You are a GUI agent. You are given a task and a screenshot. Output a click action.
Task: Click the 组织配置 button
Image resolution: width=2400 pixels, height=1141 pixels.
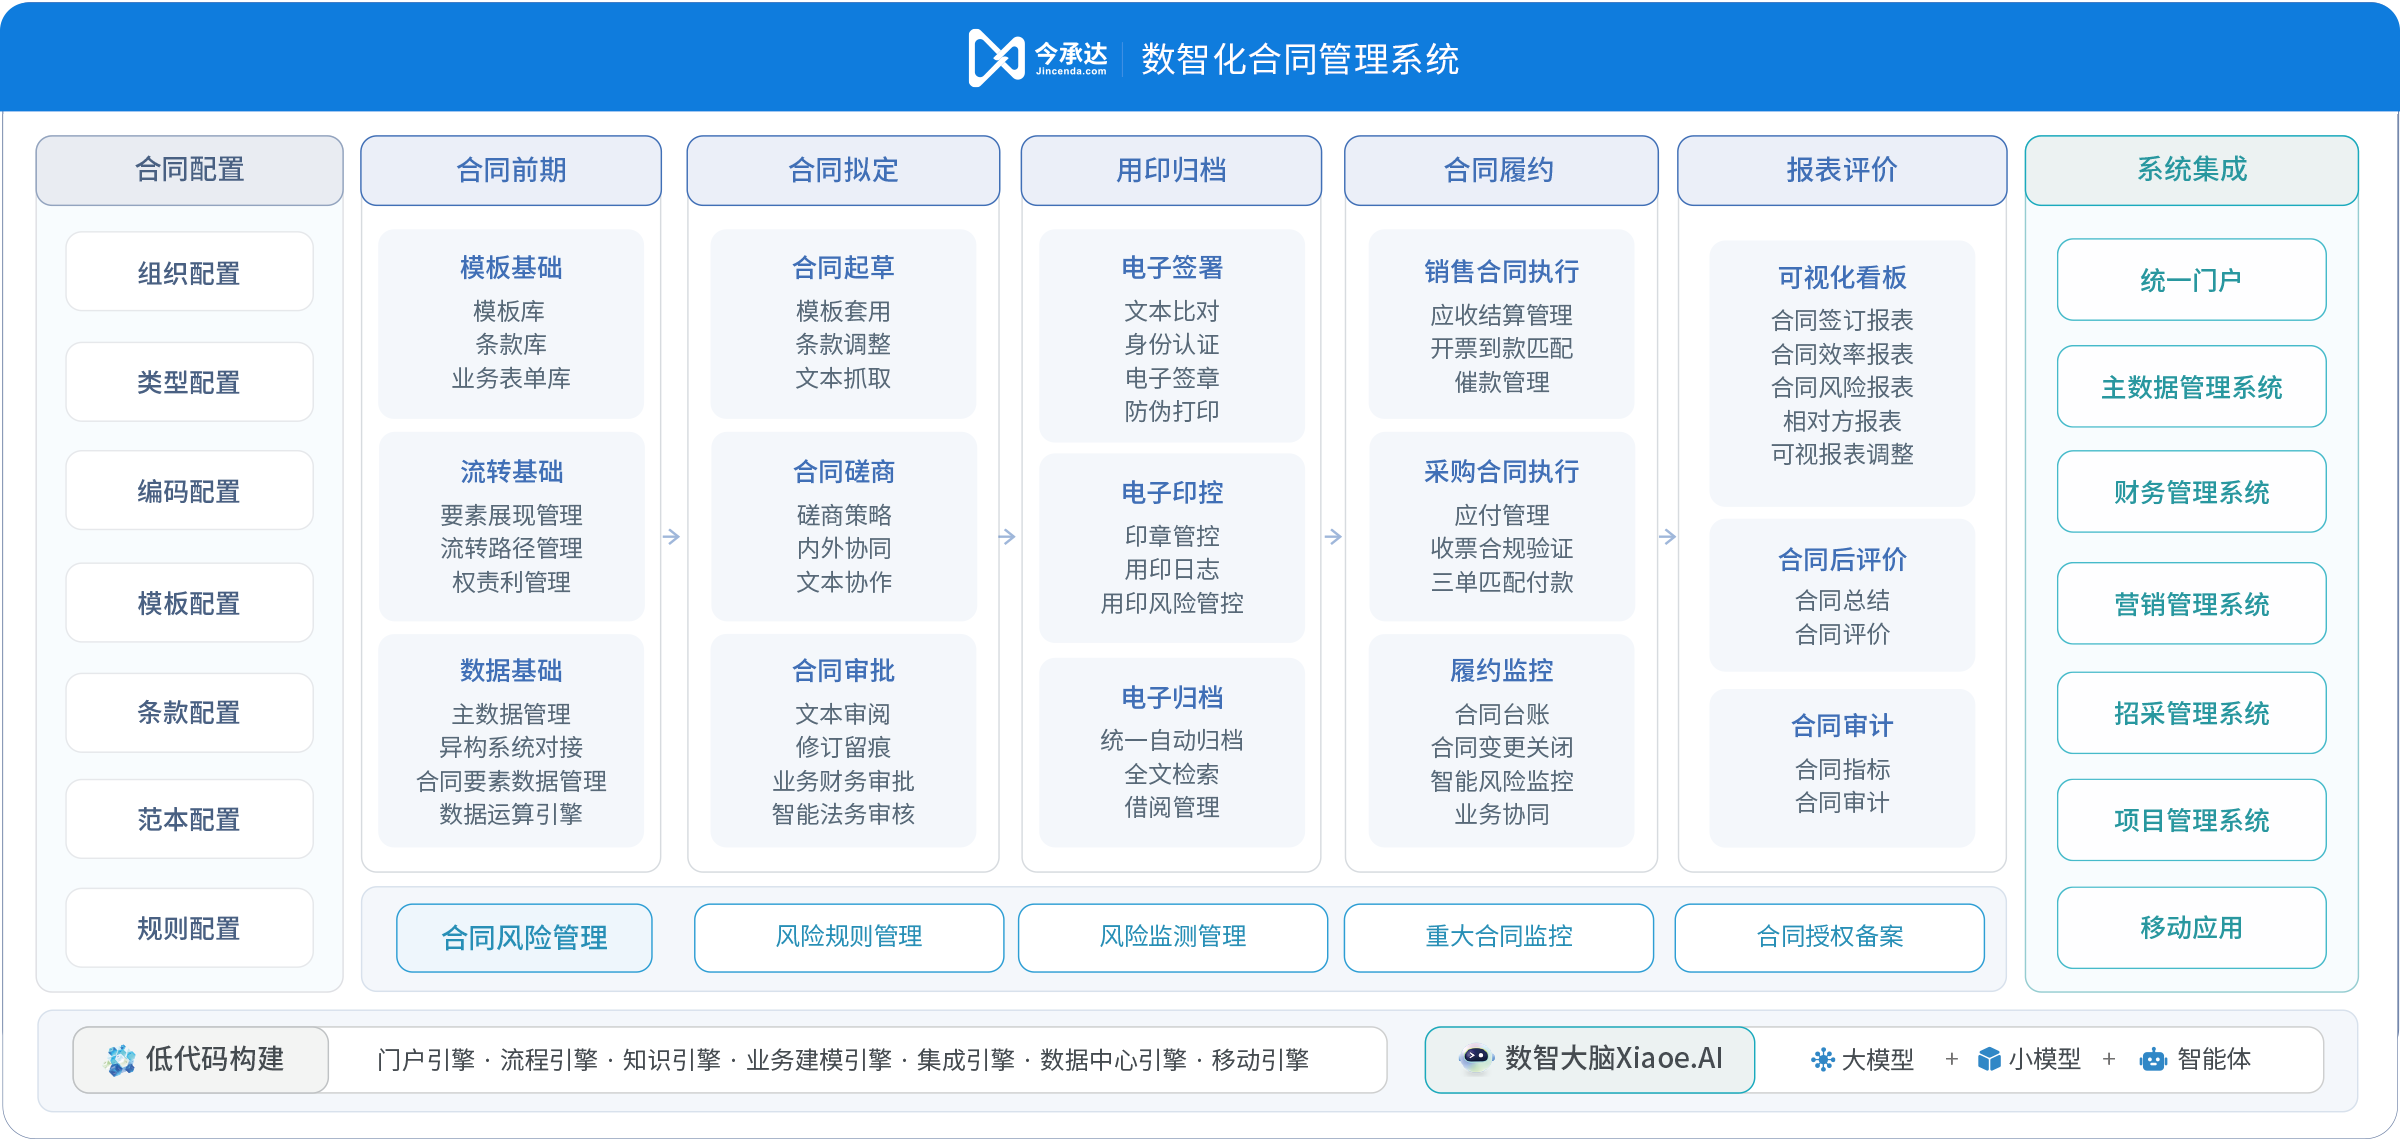coord(189,273)
